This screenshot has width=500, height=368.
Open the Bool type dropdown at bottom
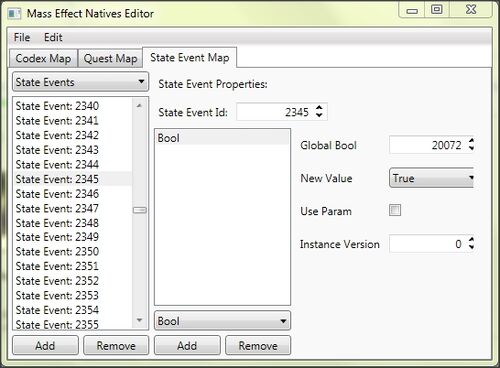tap(222, 321)
